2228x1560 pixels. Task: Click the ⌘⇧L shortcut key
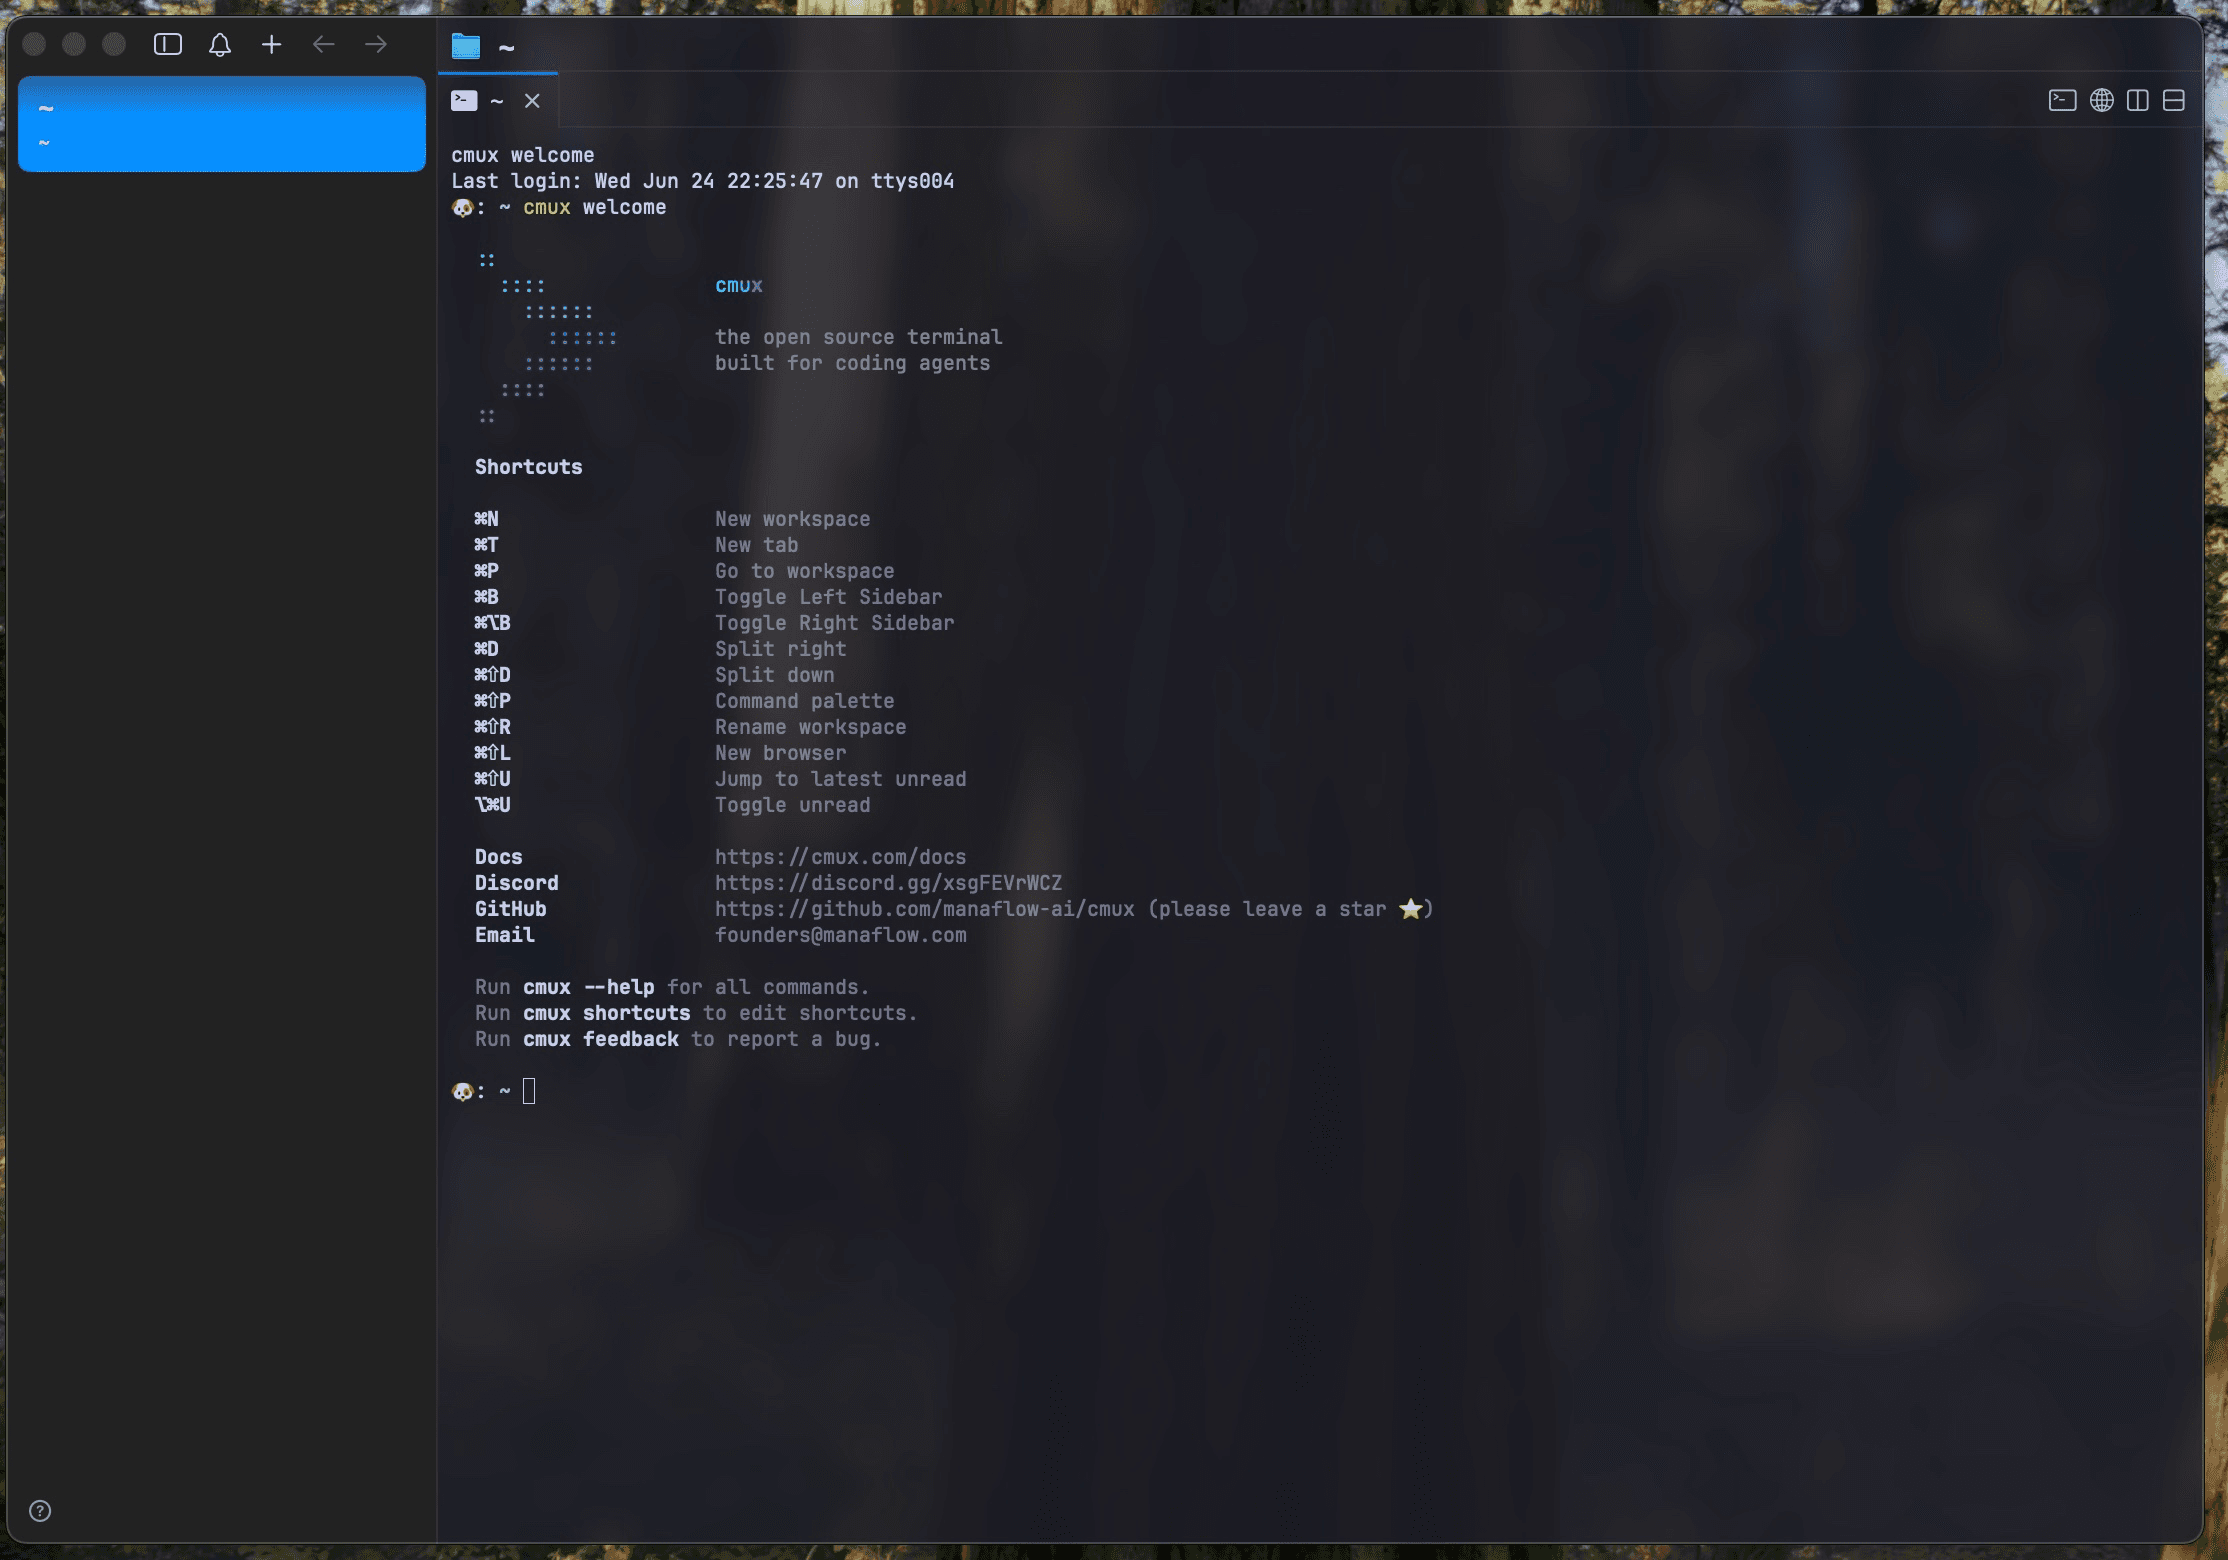pyautogui.click(x=492, y=753)
